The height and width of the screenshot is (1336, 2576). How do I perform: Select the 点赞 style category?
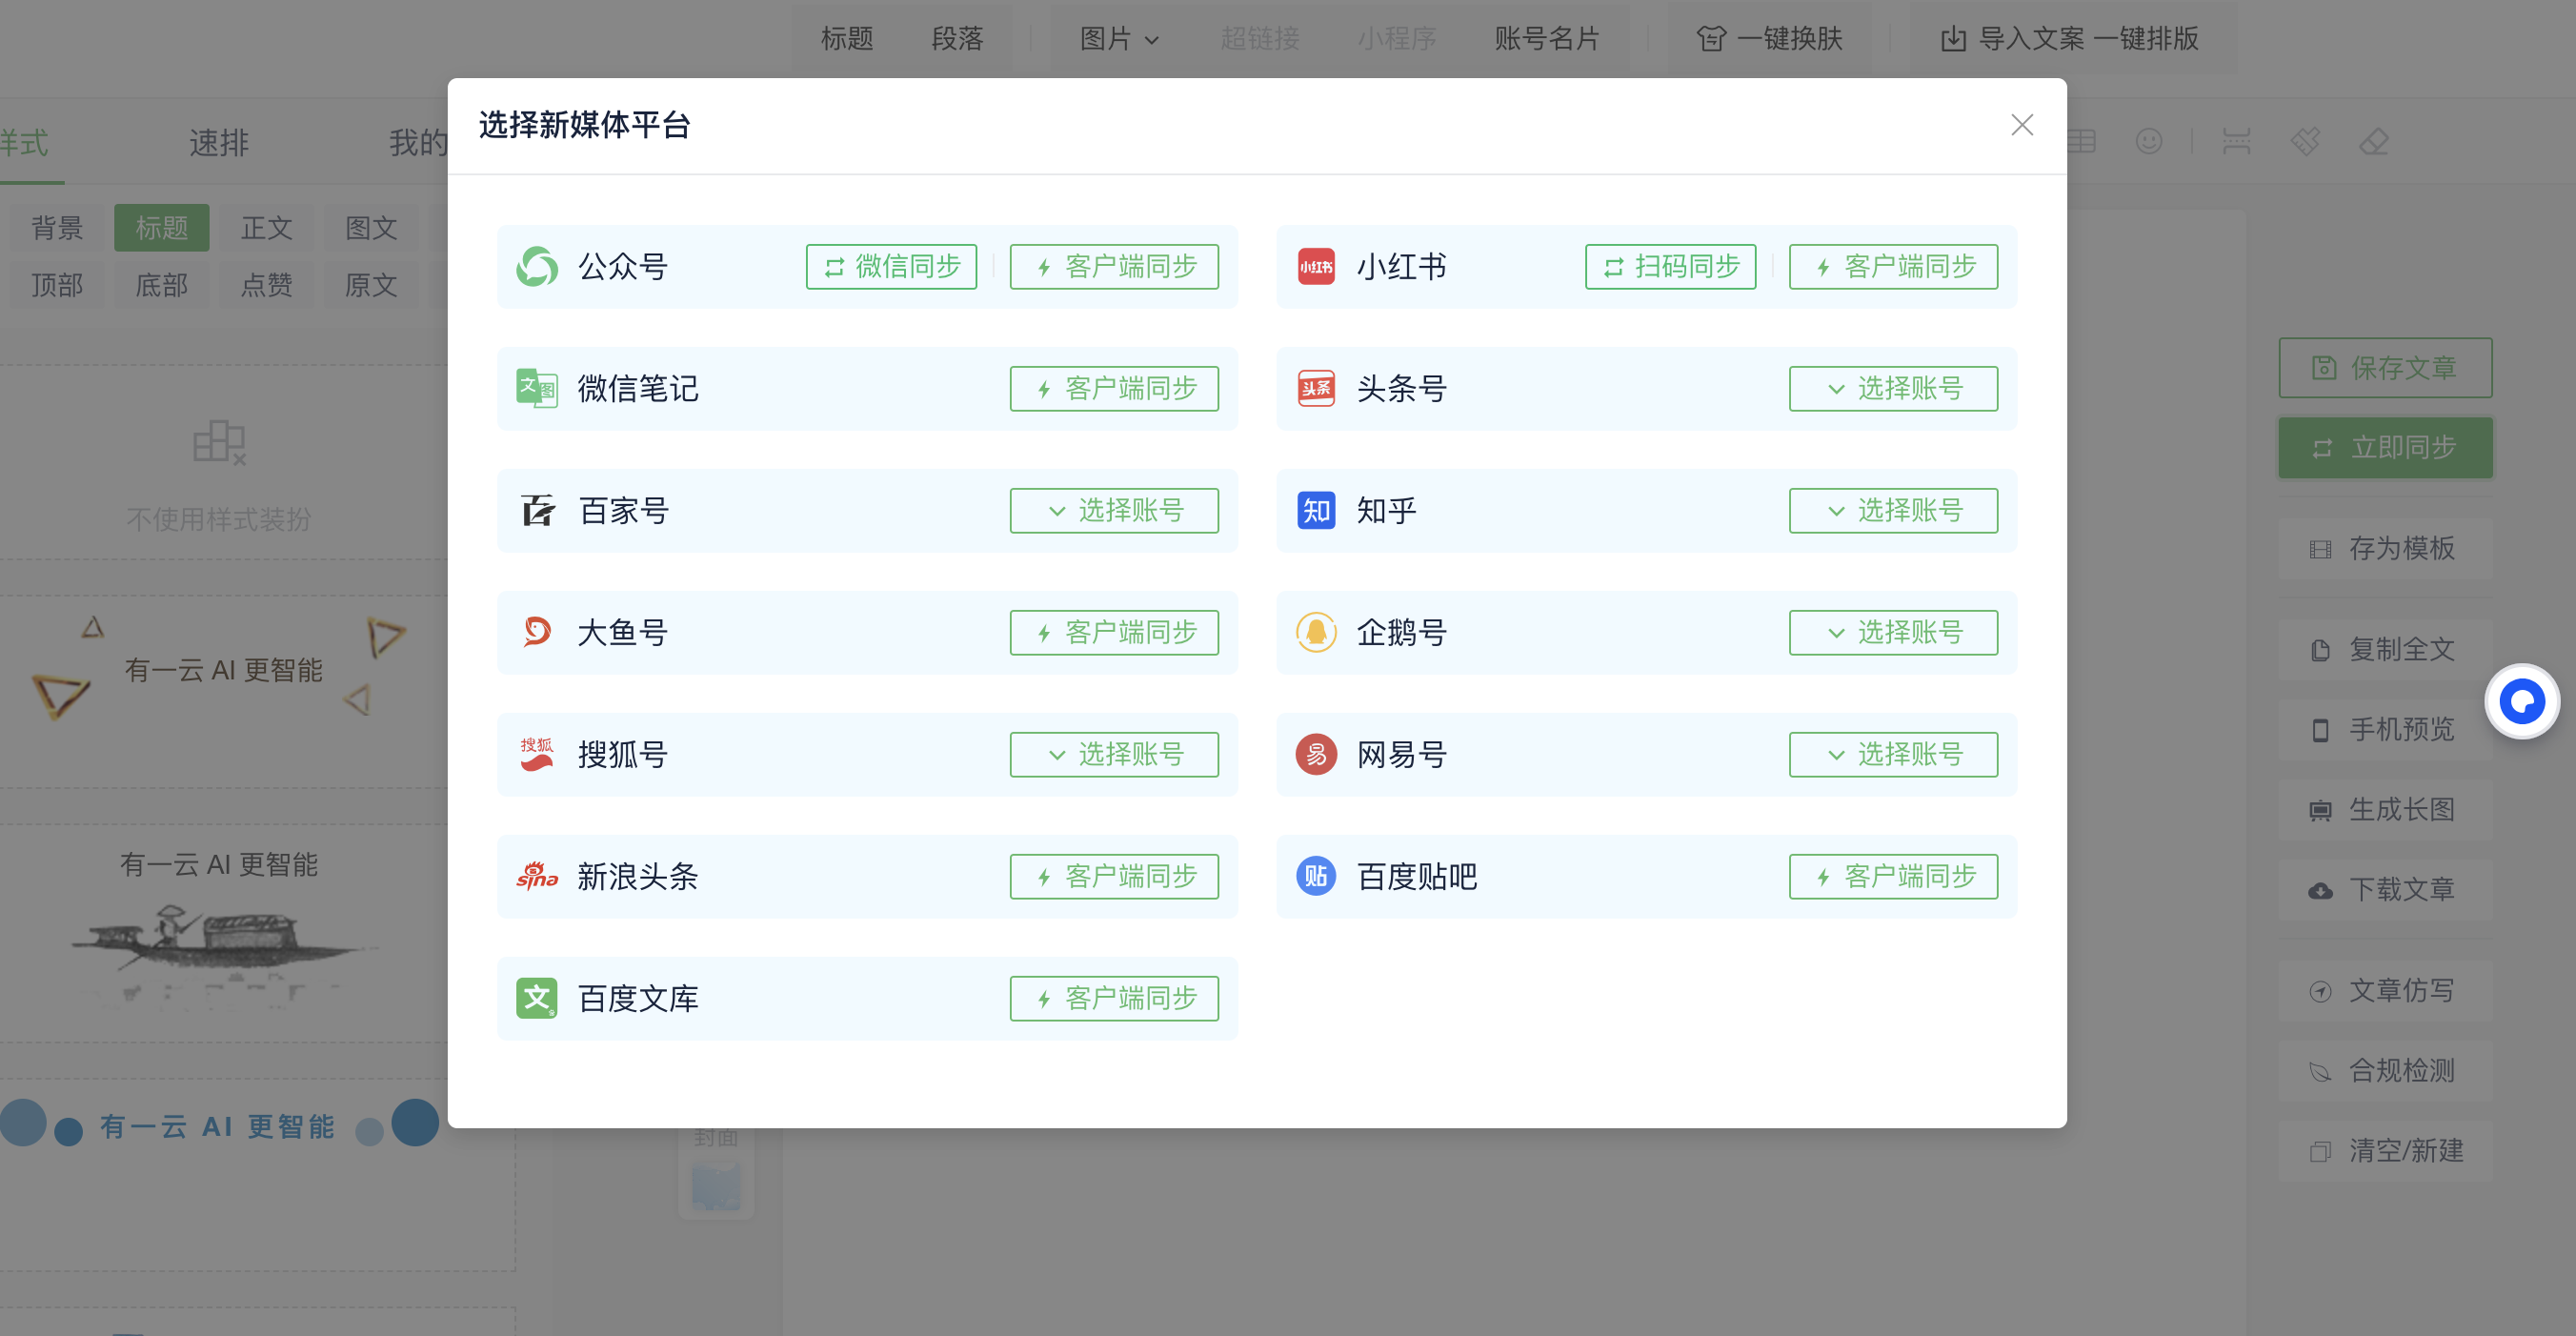coord(266,285)
